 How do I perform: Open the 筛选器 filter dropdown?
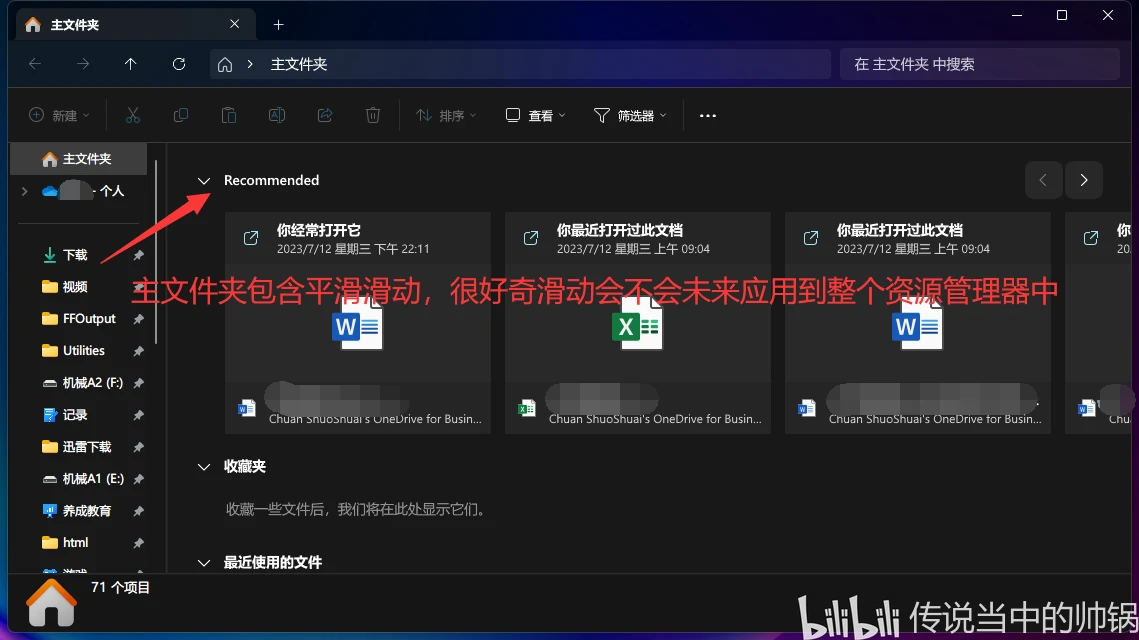pos(630,116)
